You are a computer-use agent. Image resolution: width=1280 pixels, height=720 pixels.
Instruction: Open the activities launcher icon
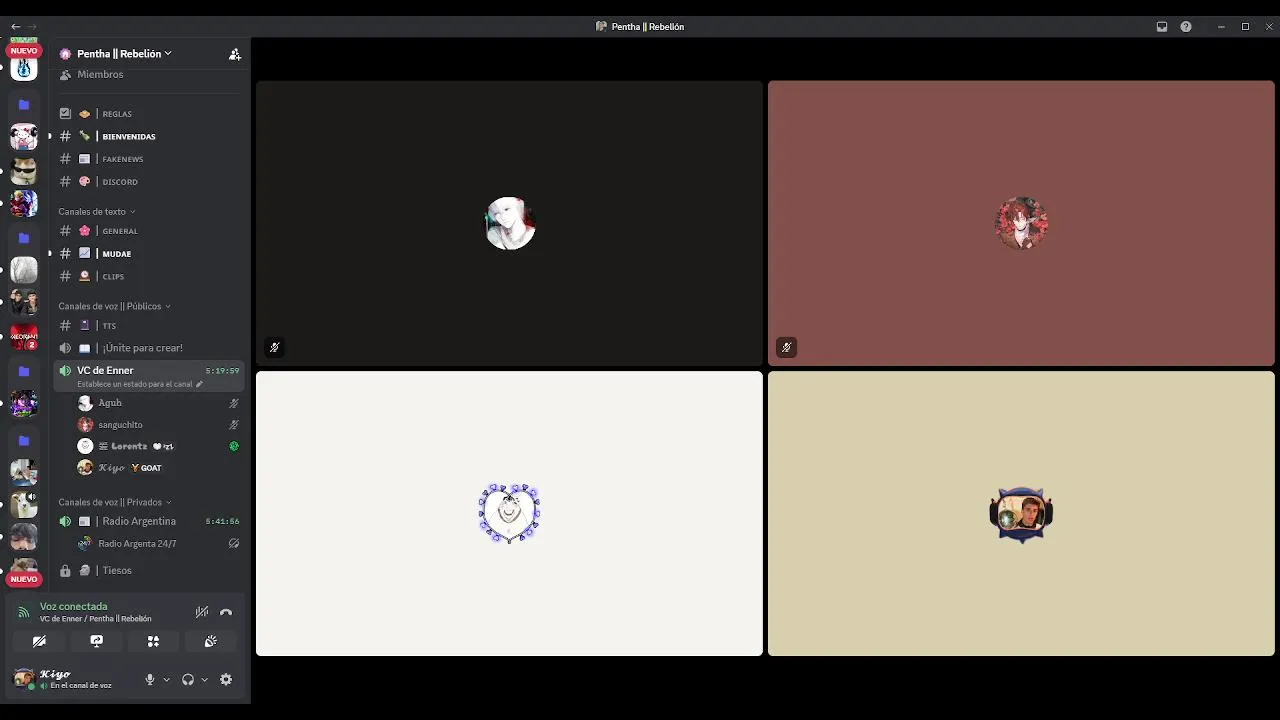pyautogui.click(x=153, y=641)
